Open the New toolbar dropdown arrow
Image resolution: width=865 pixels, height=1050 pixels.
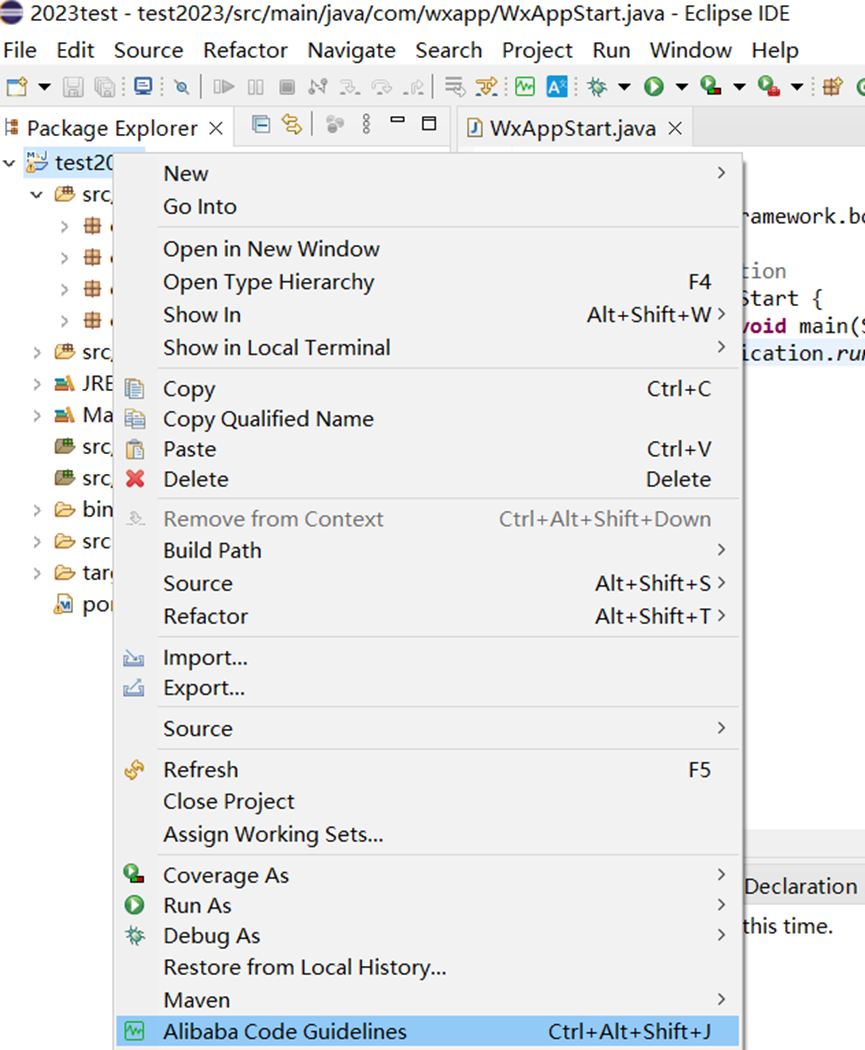pos(44,88)
